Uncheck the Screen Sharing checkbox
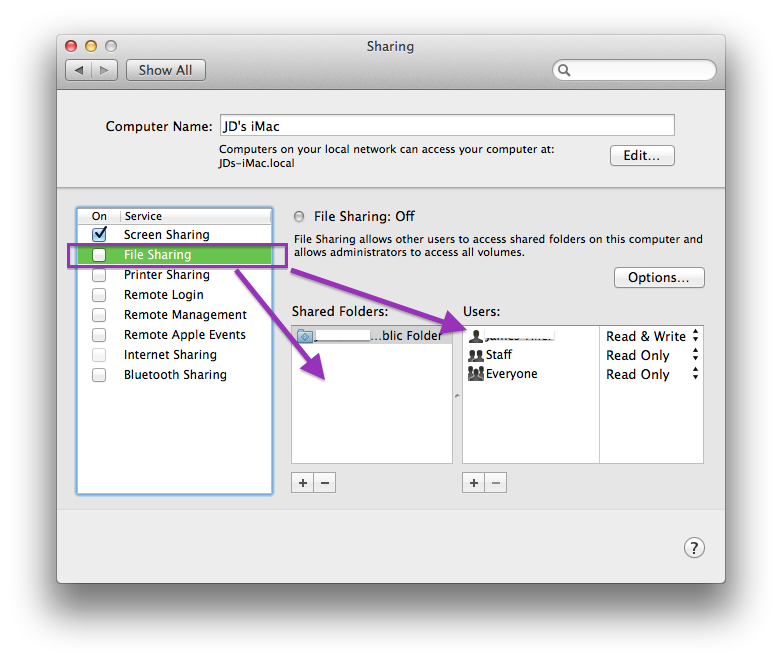The image size is (782, 662). click(99, 234)
